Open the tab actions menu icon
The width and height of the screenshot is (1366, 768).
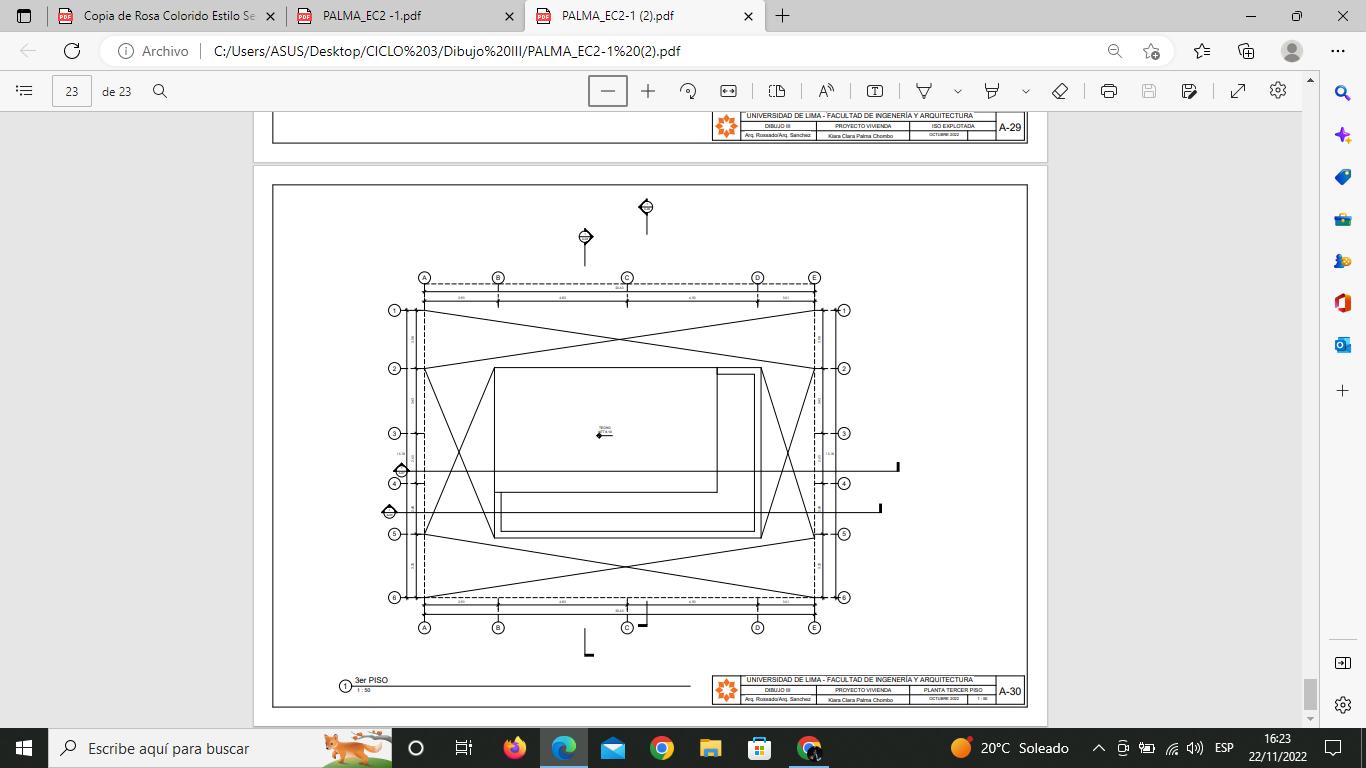(x=24, y=16)
